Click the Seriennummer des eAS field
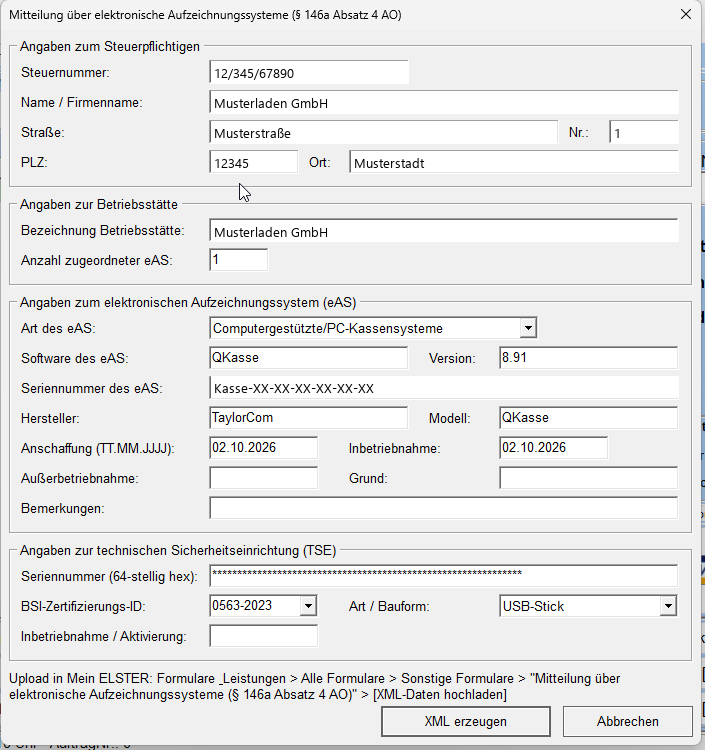705x750 pixels. [x=444, y=388]
